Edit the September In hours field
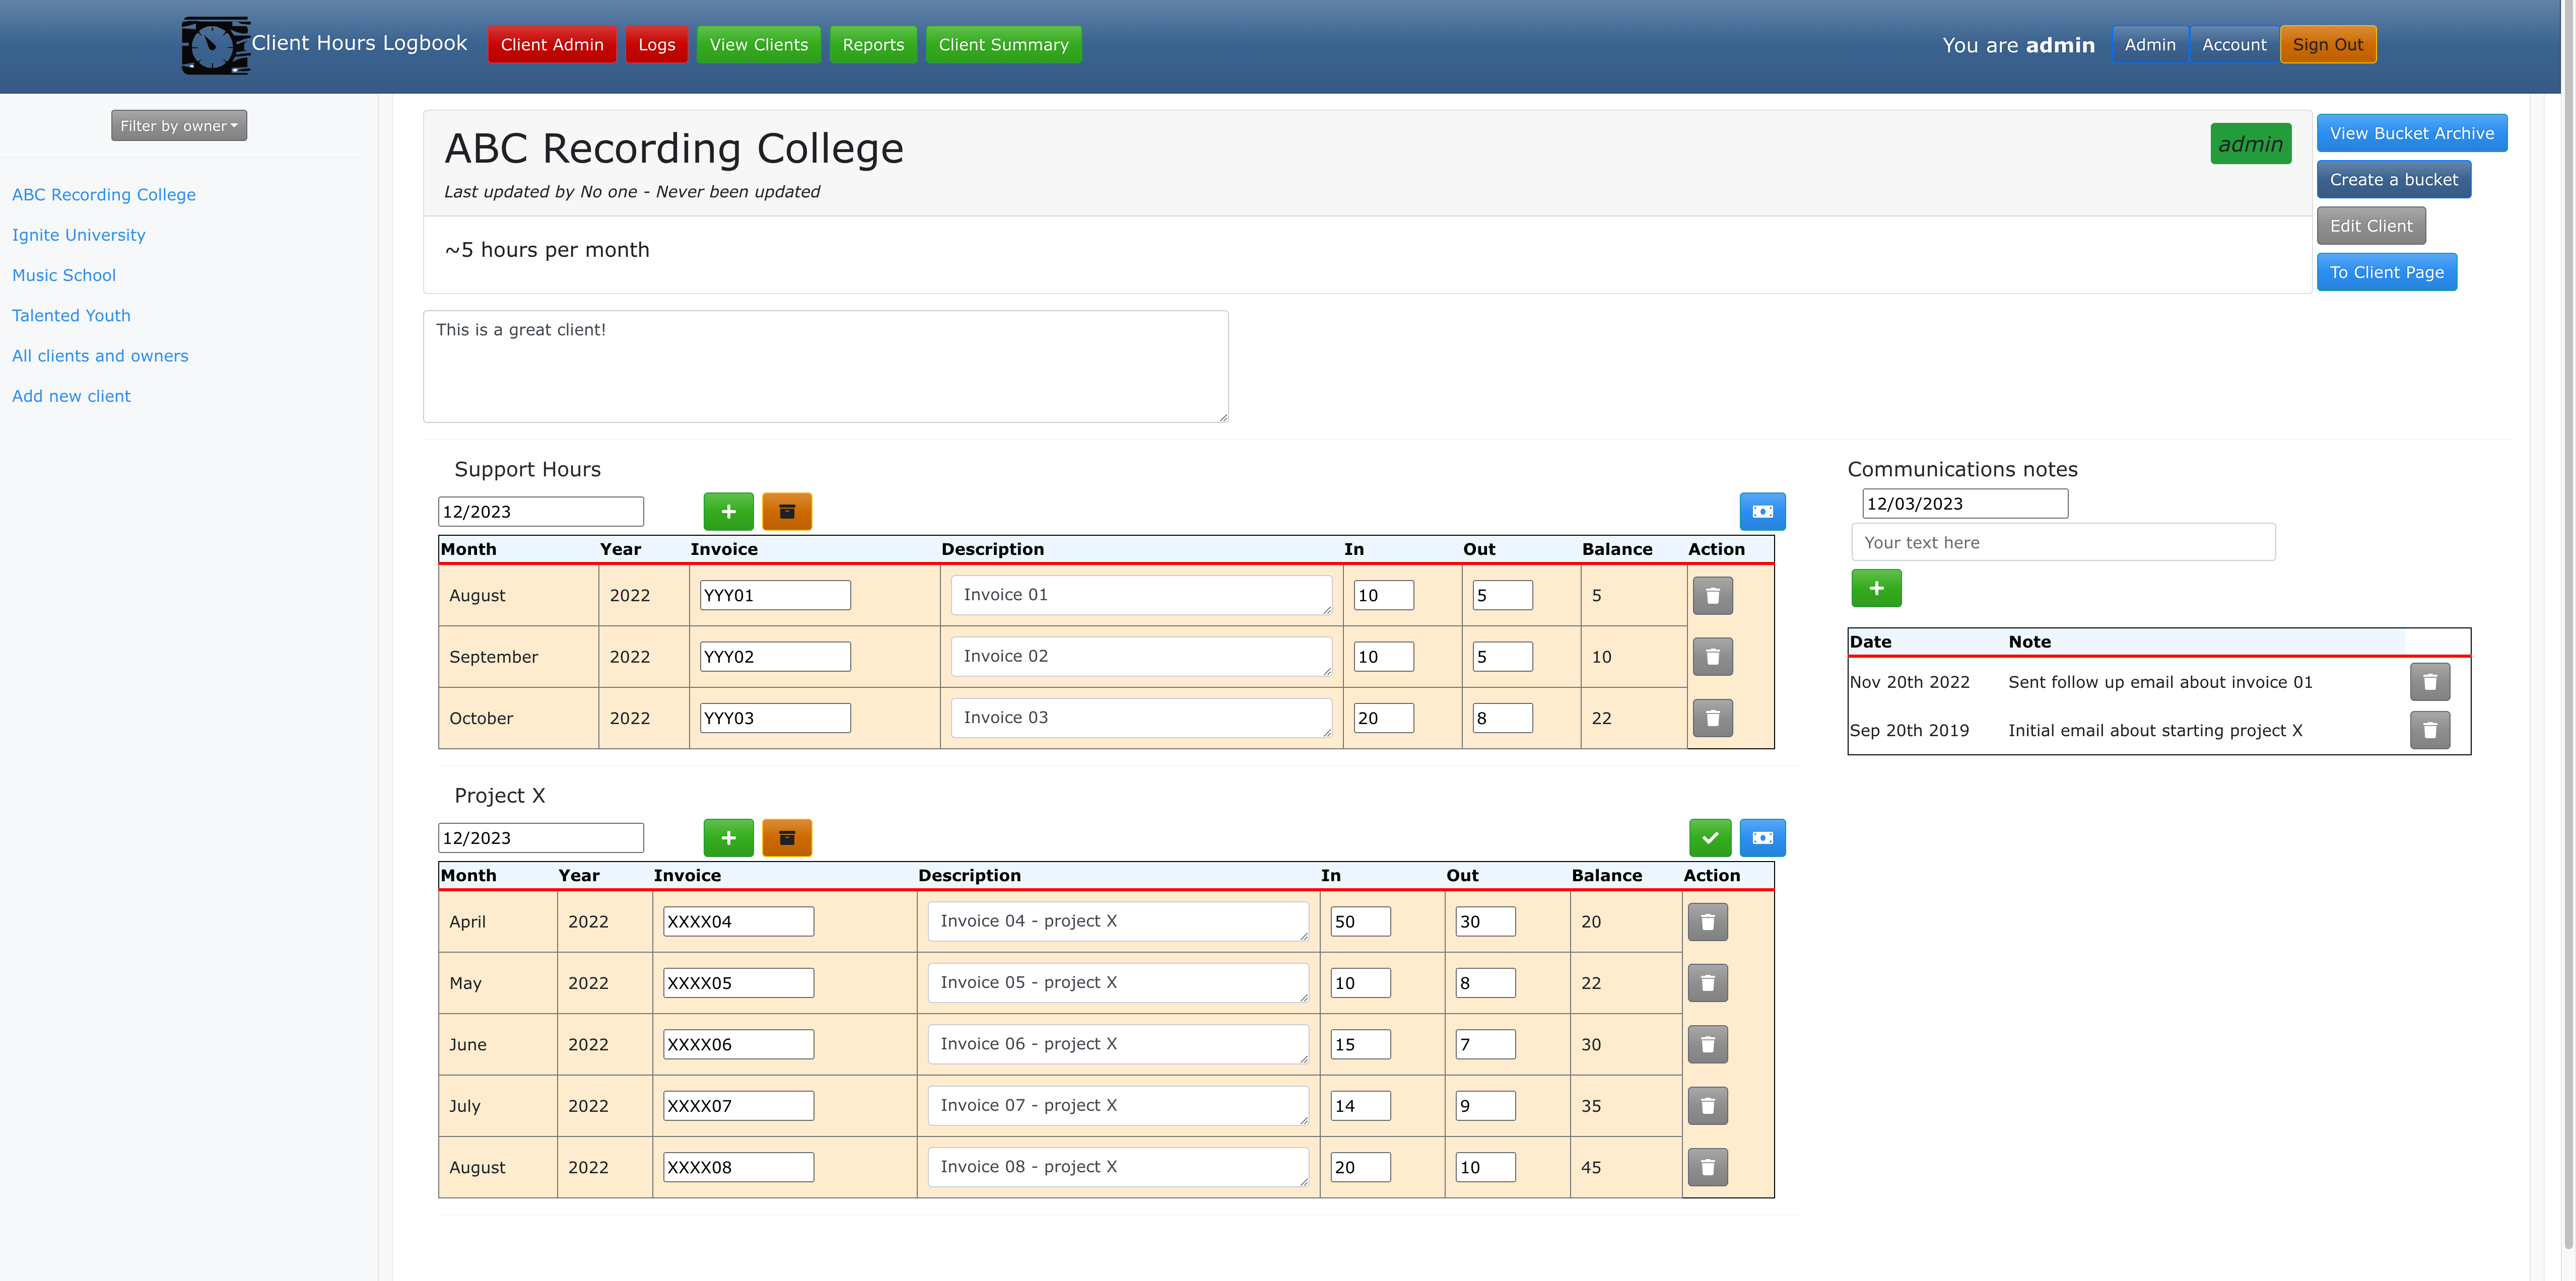Image resolution: width=2576 pixels, height=1281 pixels. click(1383, 656)
